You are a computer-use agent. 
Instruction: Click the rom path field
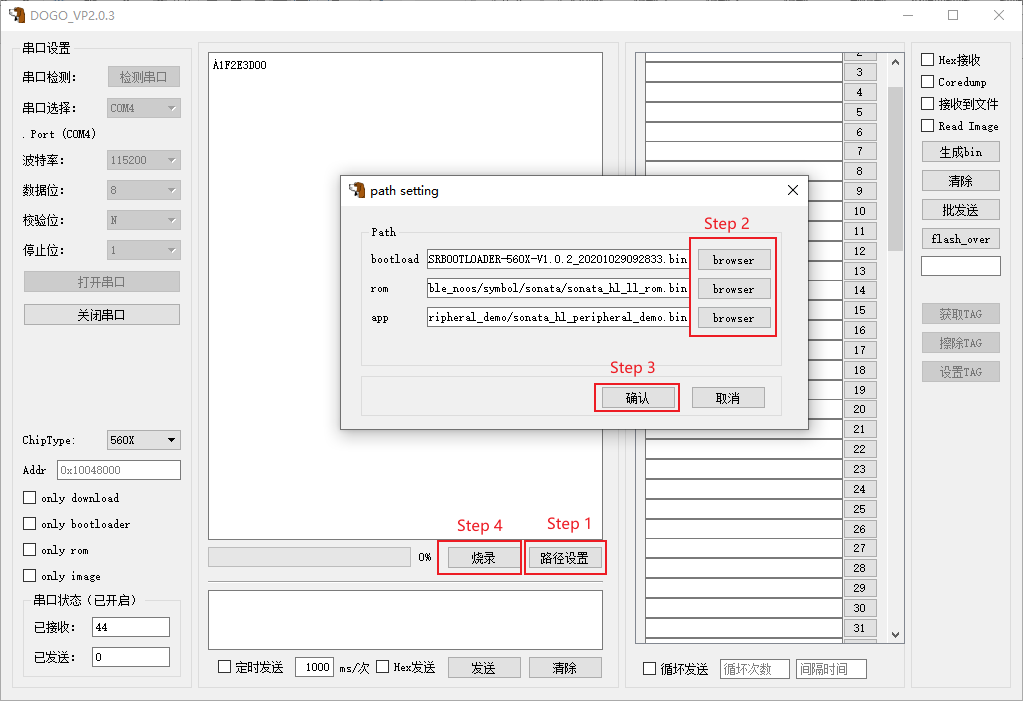pyautogui.click(x=558, y=288)
